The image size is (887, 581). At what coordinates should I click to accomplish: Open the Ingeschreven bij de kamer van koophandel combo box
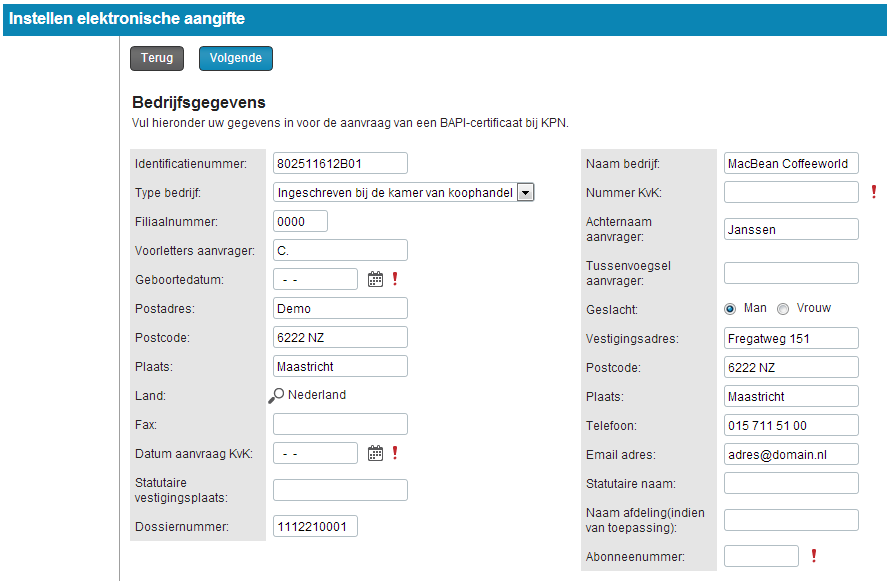(x=403, y=193)
